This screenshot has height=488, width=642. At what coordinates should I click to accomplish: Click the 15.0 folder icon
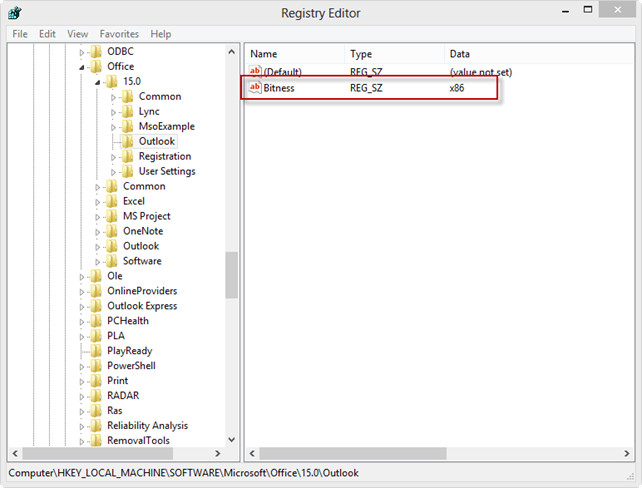pyautogui.click(x=112, y=81)
